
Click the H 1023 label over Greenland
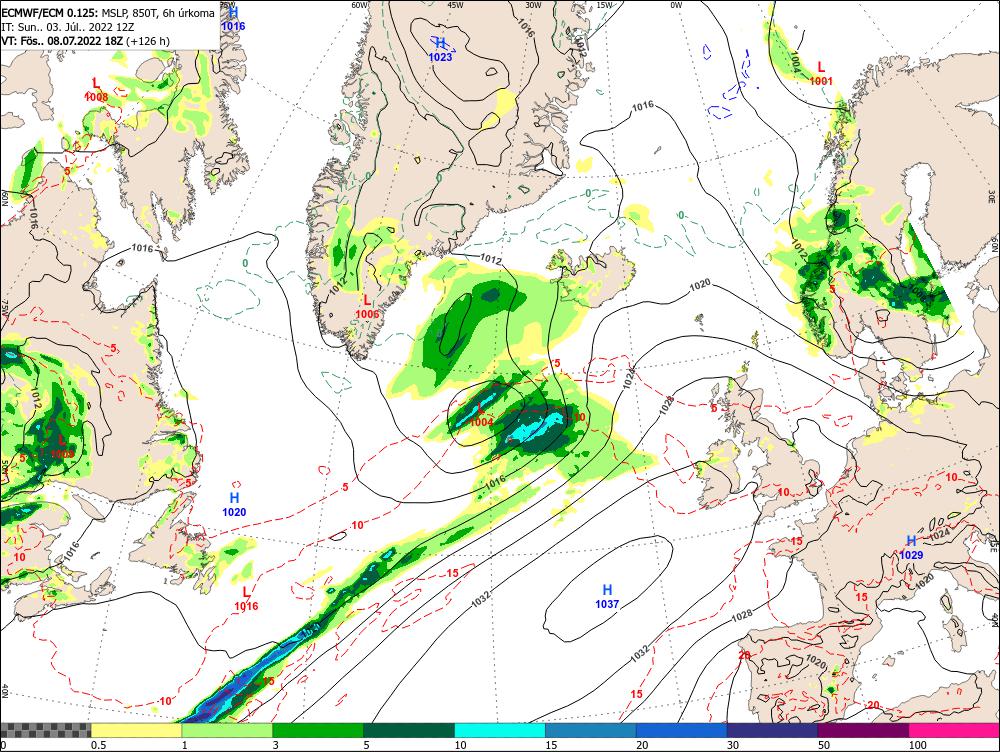click(x=440, y=50)
